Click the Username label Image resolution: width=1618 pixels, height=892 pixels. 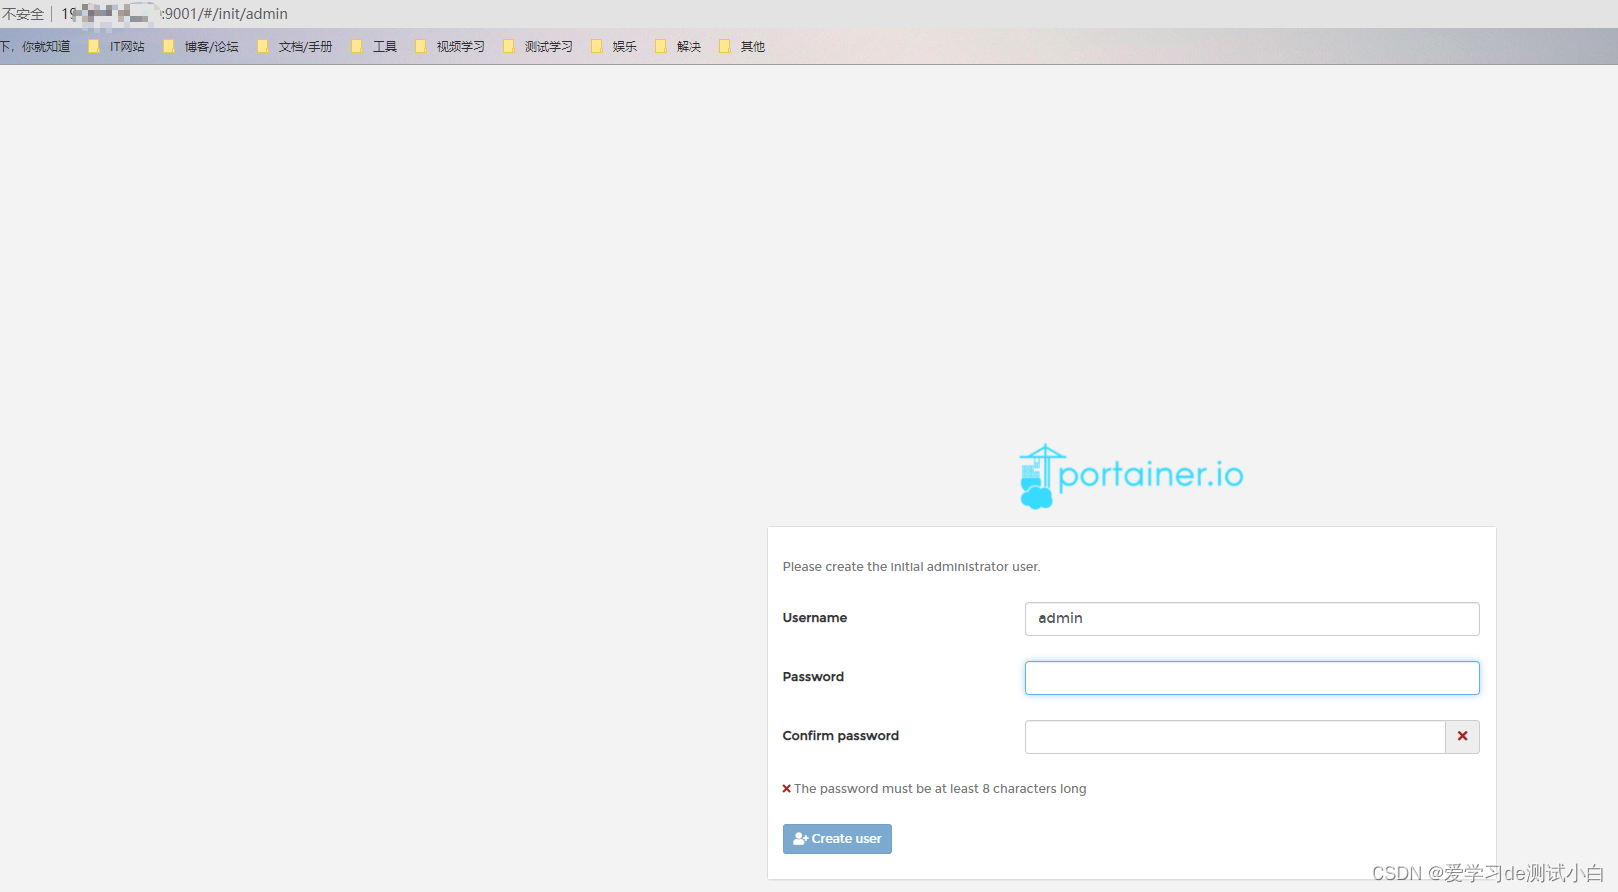point(815,618)
